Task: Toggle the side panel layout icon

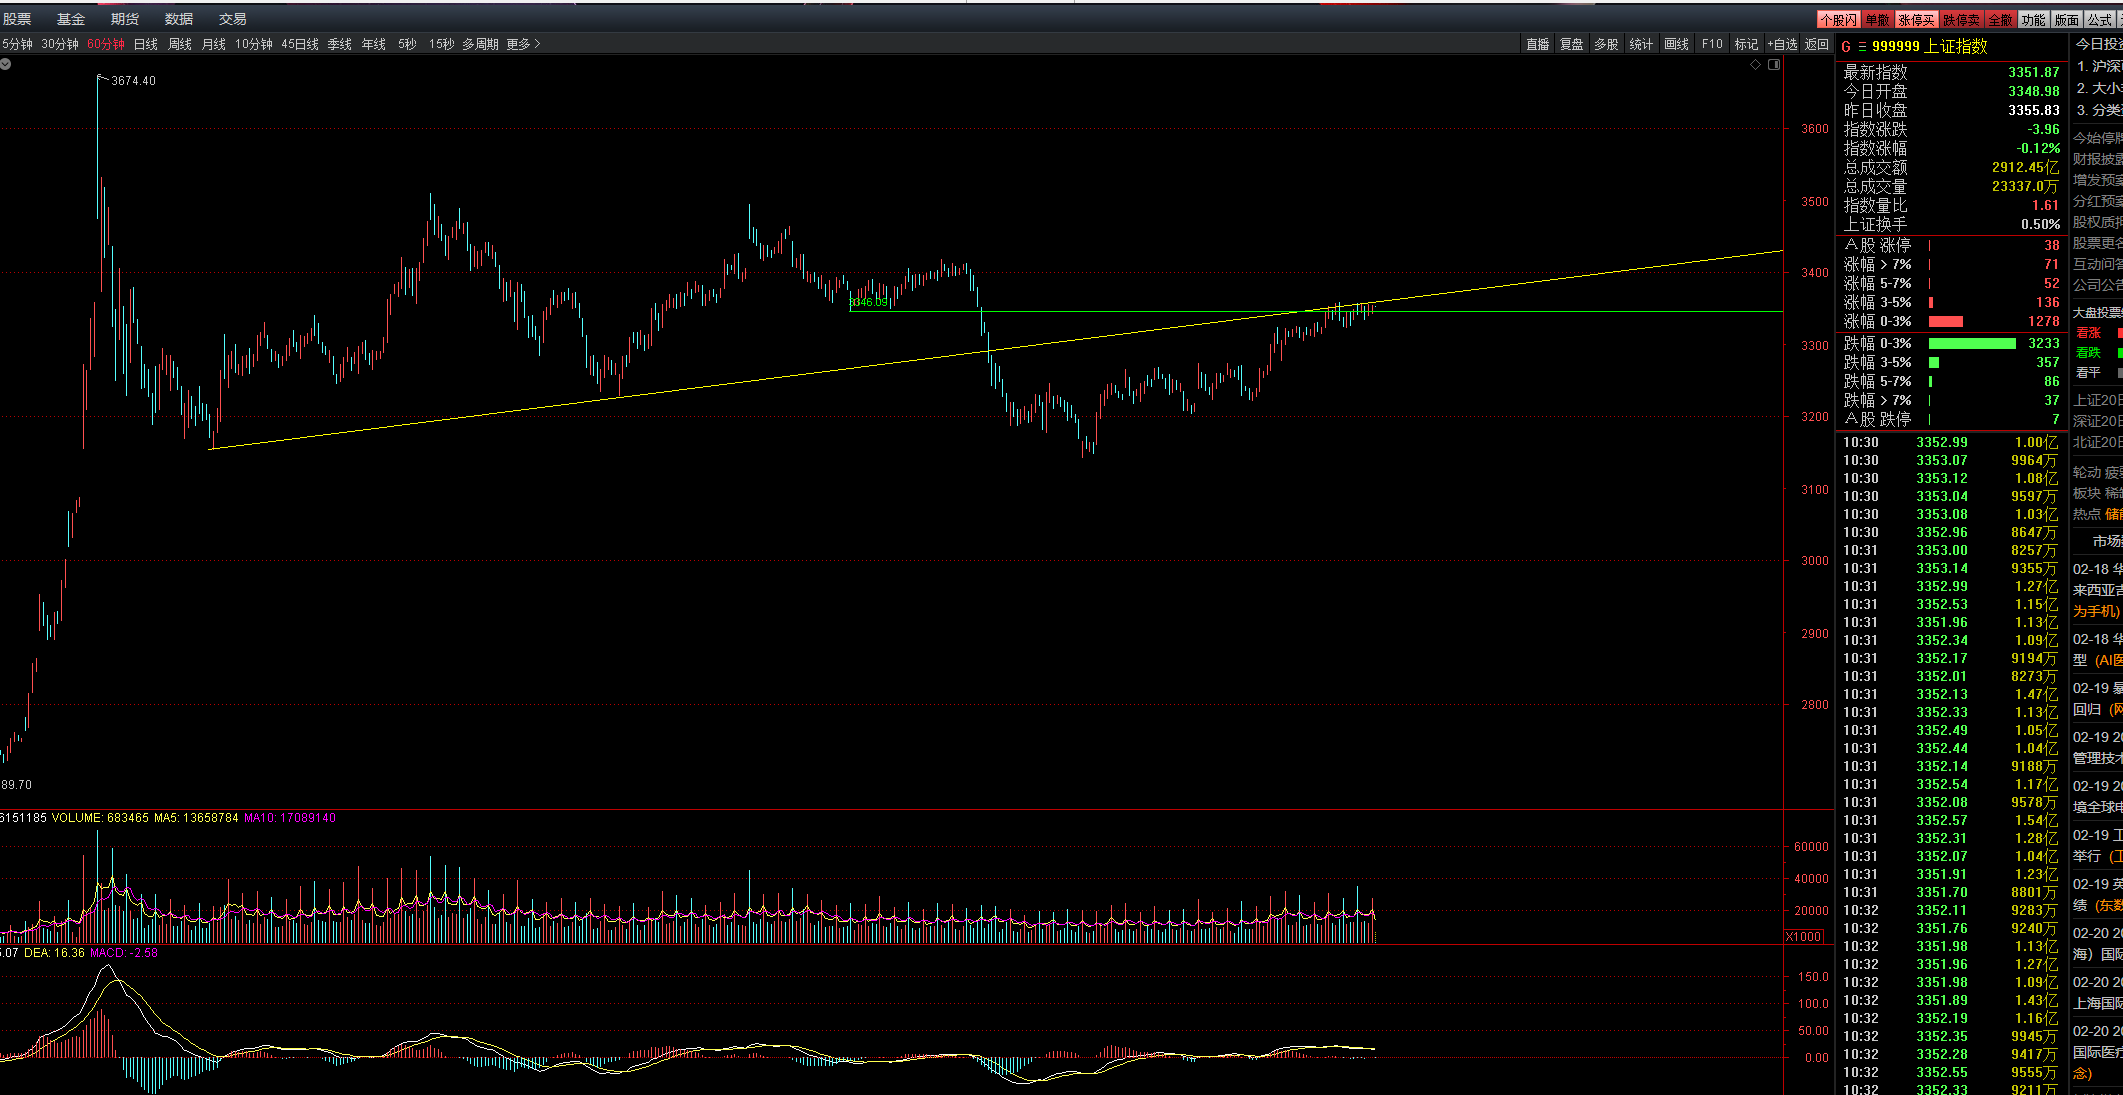Action: coord(1774,64)
